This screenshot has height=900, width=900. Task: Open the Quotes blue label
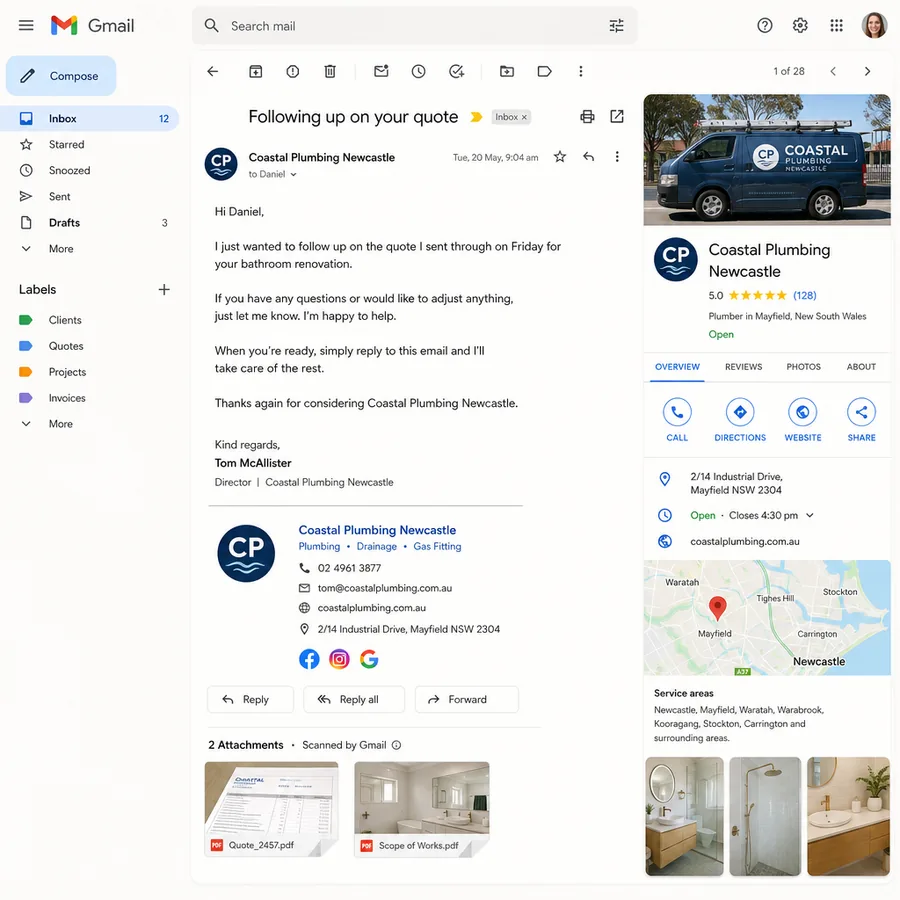(66, 346)
